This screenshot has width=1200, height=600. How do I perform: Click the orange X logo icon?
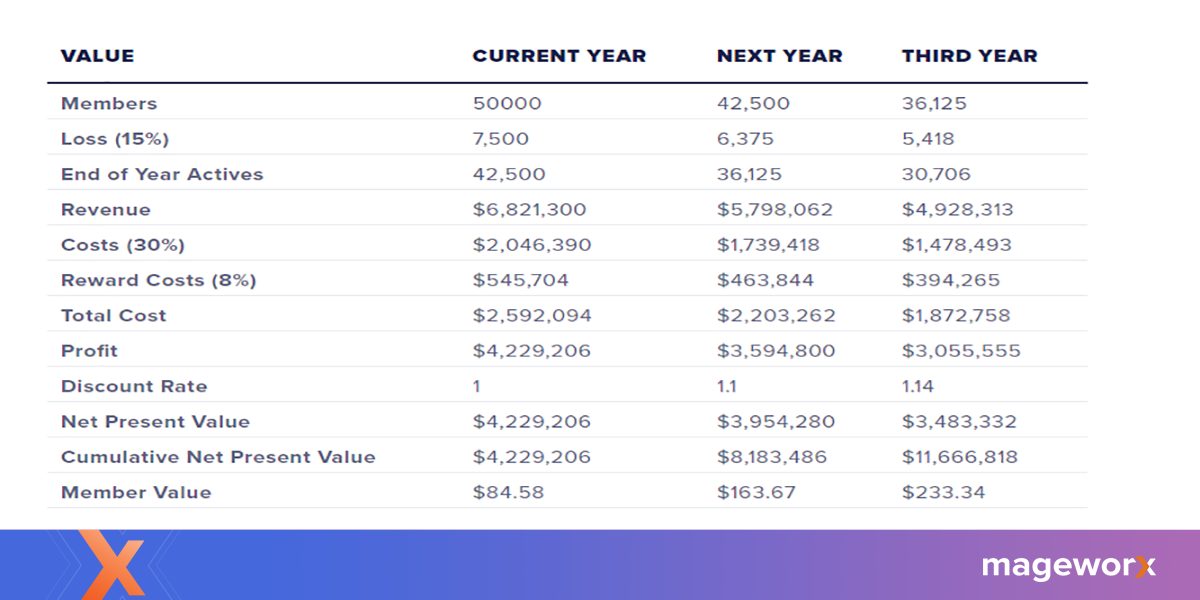tap(112, 567)
